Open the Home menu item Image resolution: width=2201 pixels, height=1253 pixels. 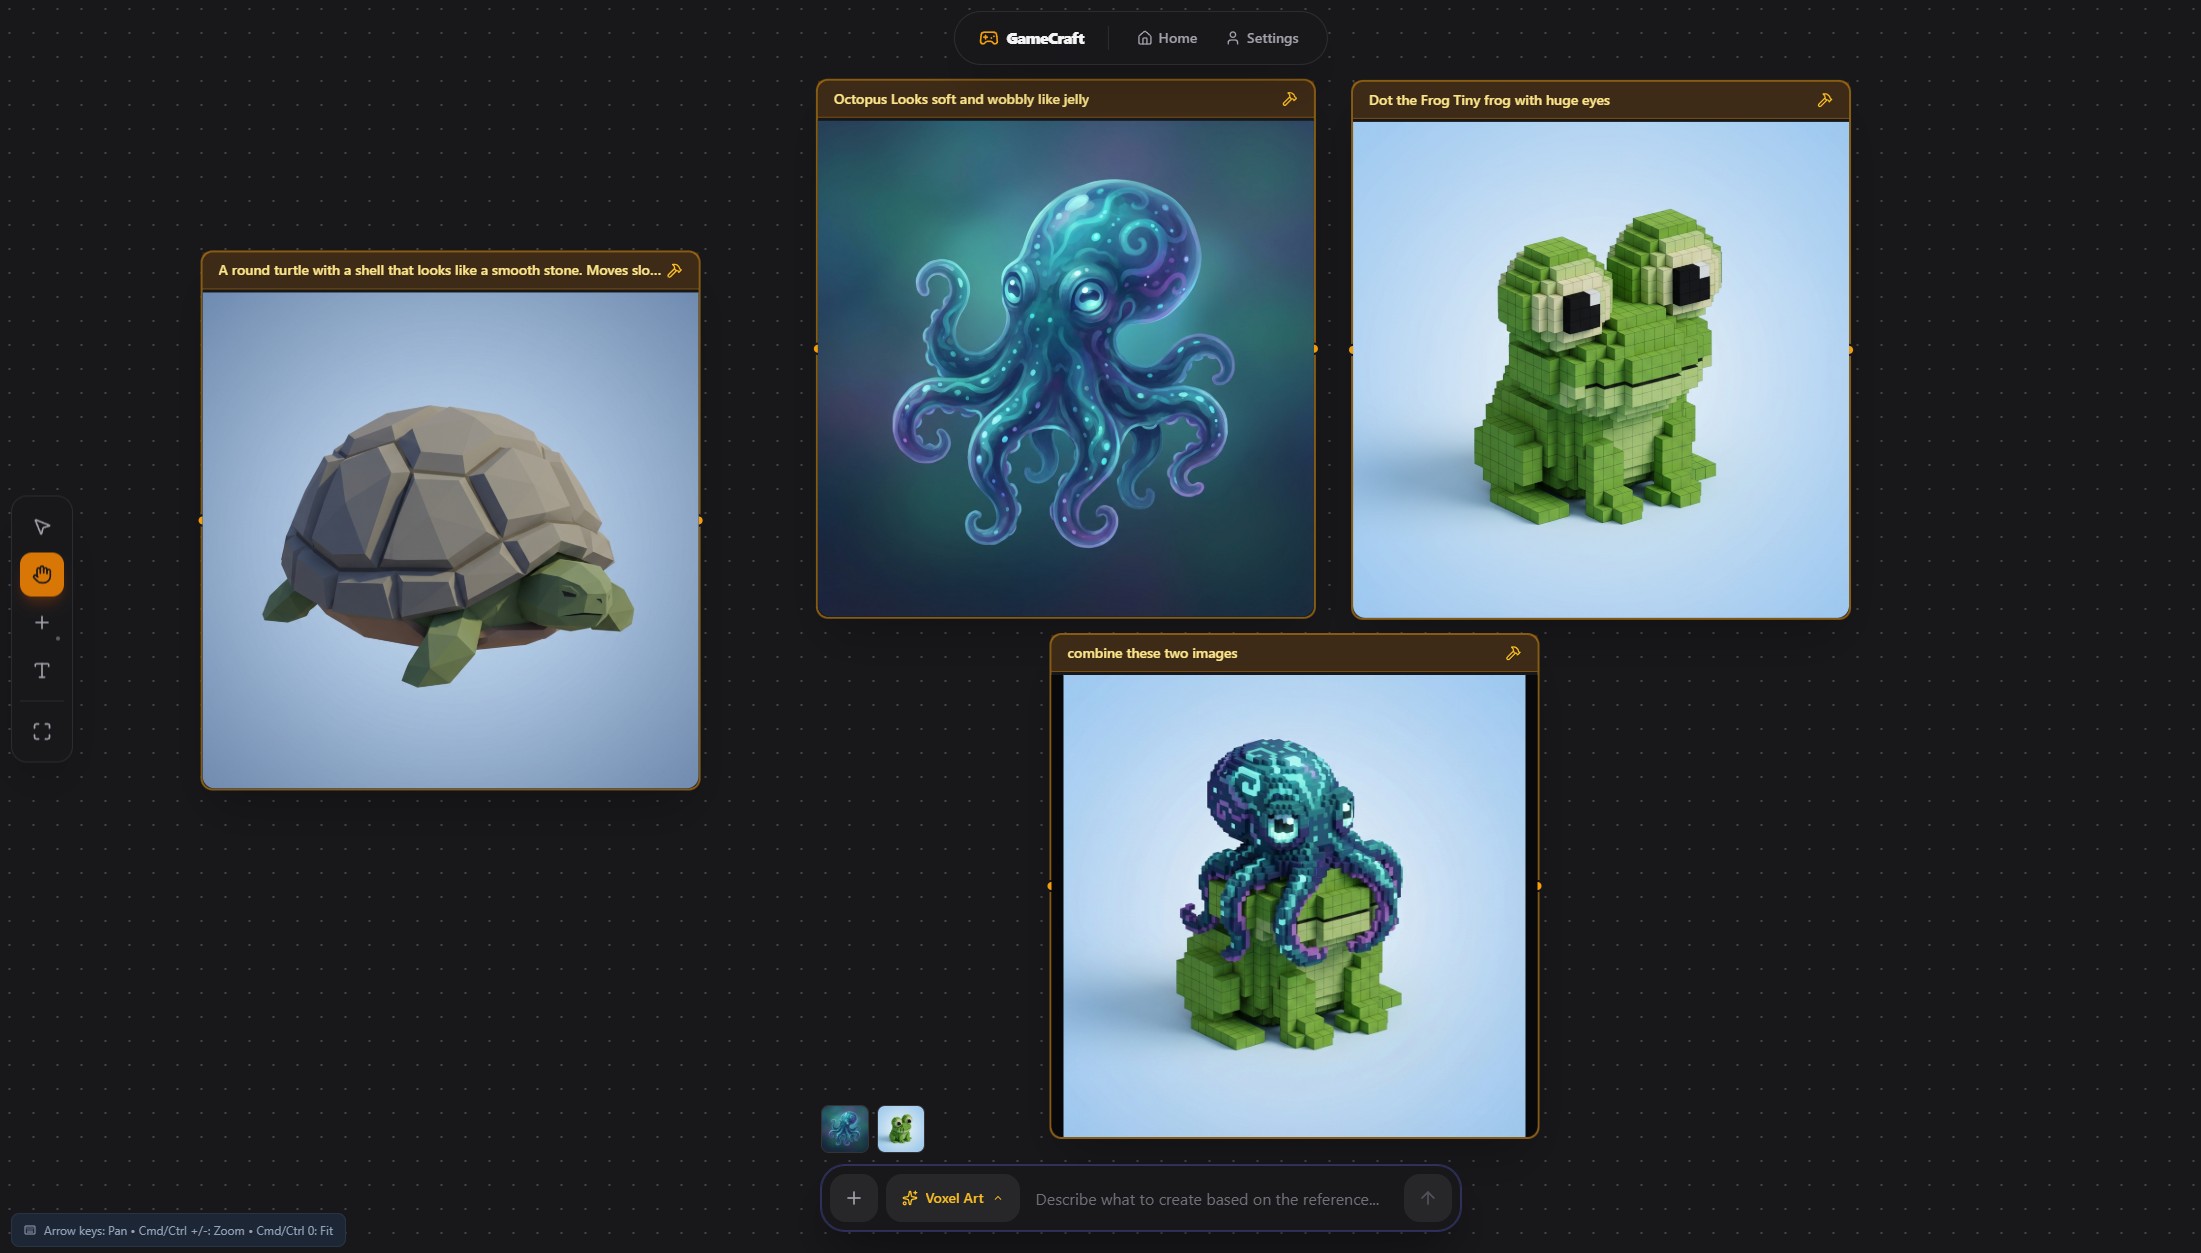point(1167,38)
